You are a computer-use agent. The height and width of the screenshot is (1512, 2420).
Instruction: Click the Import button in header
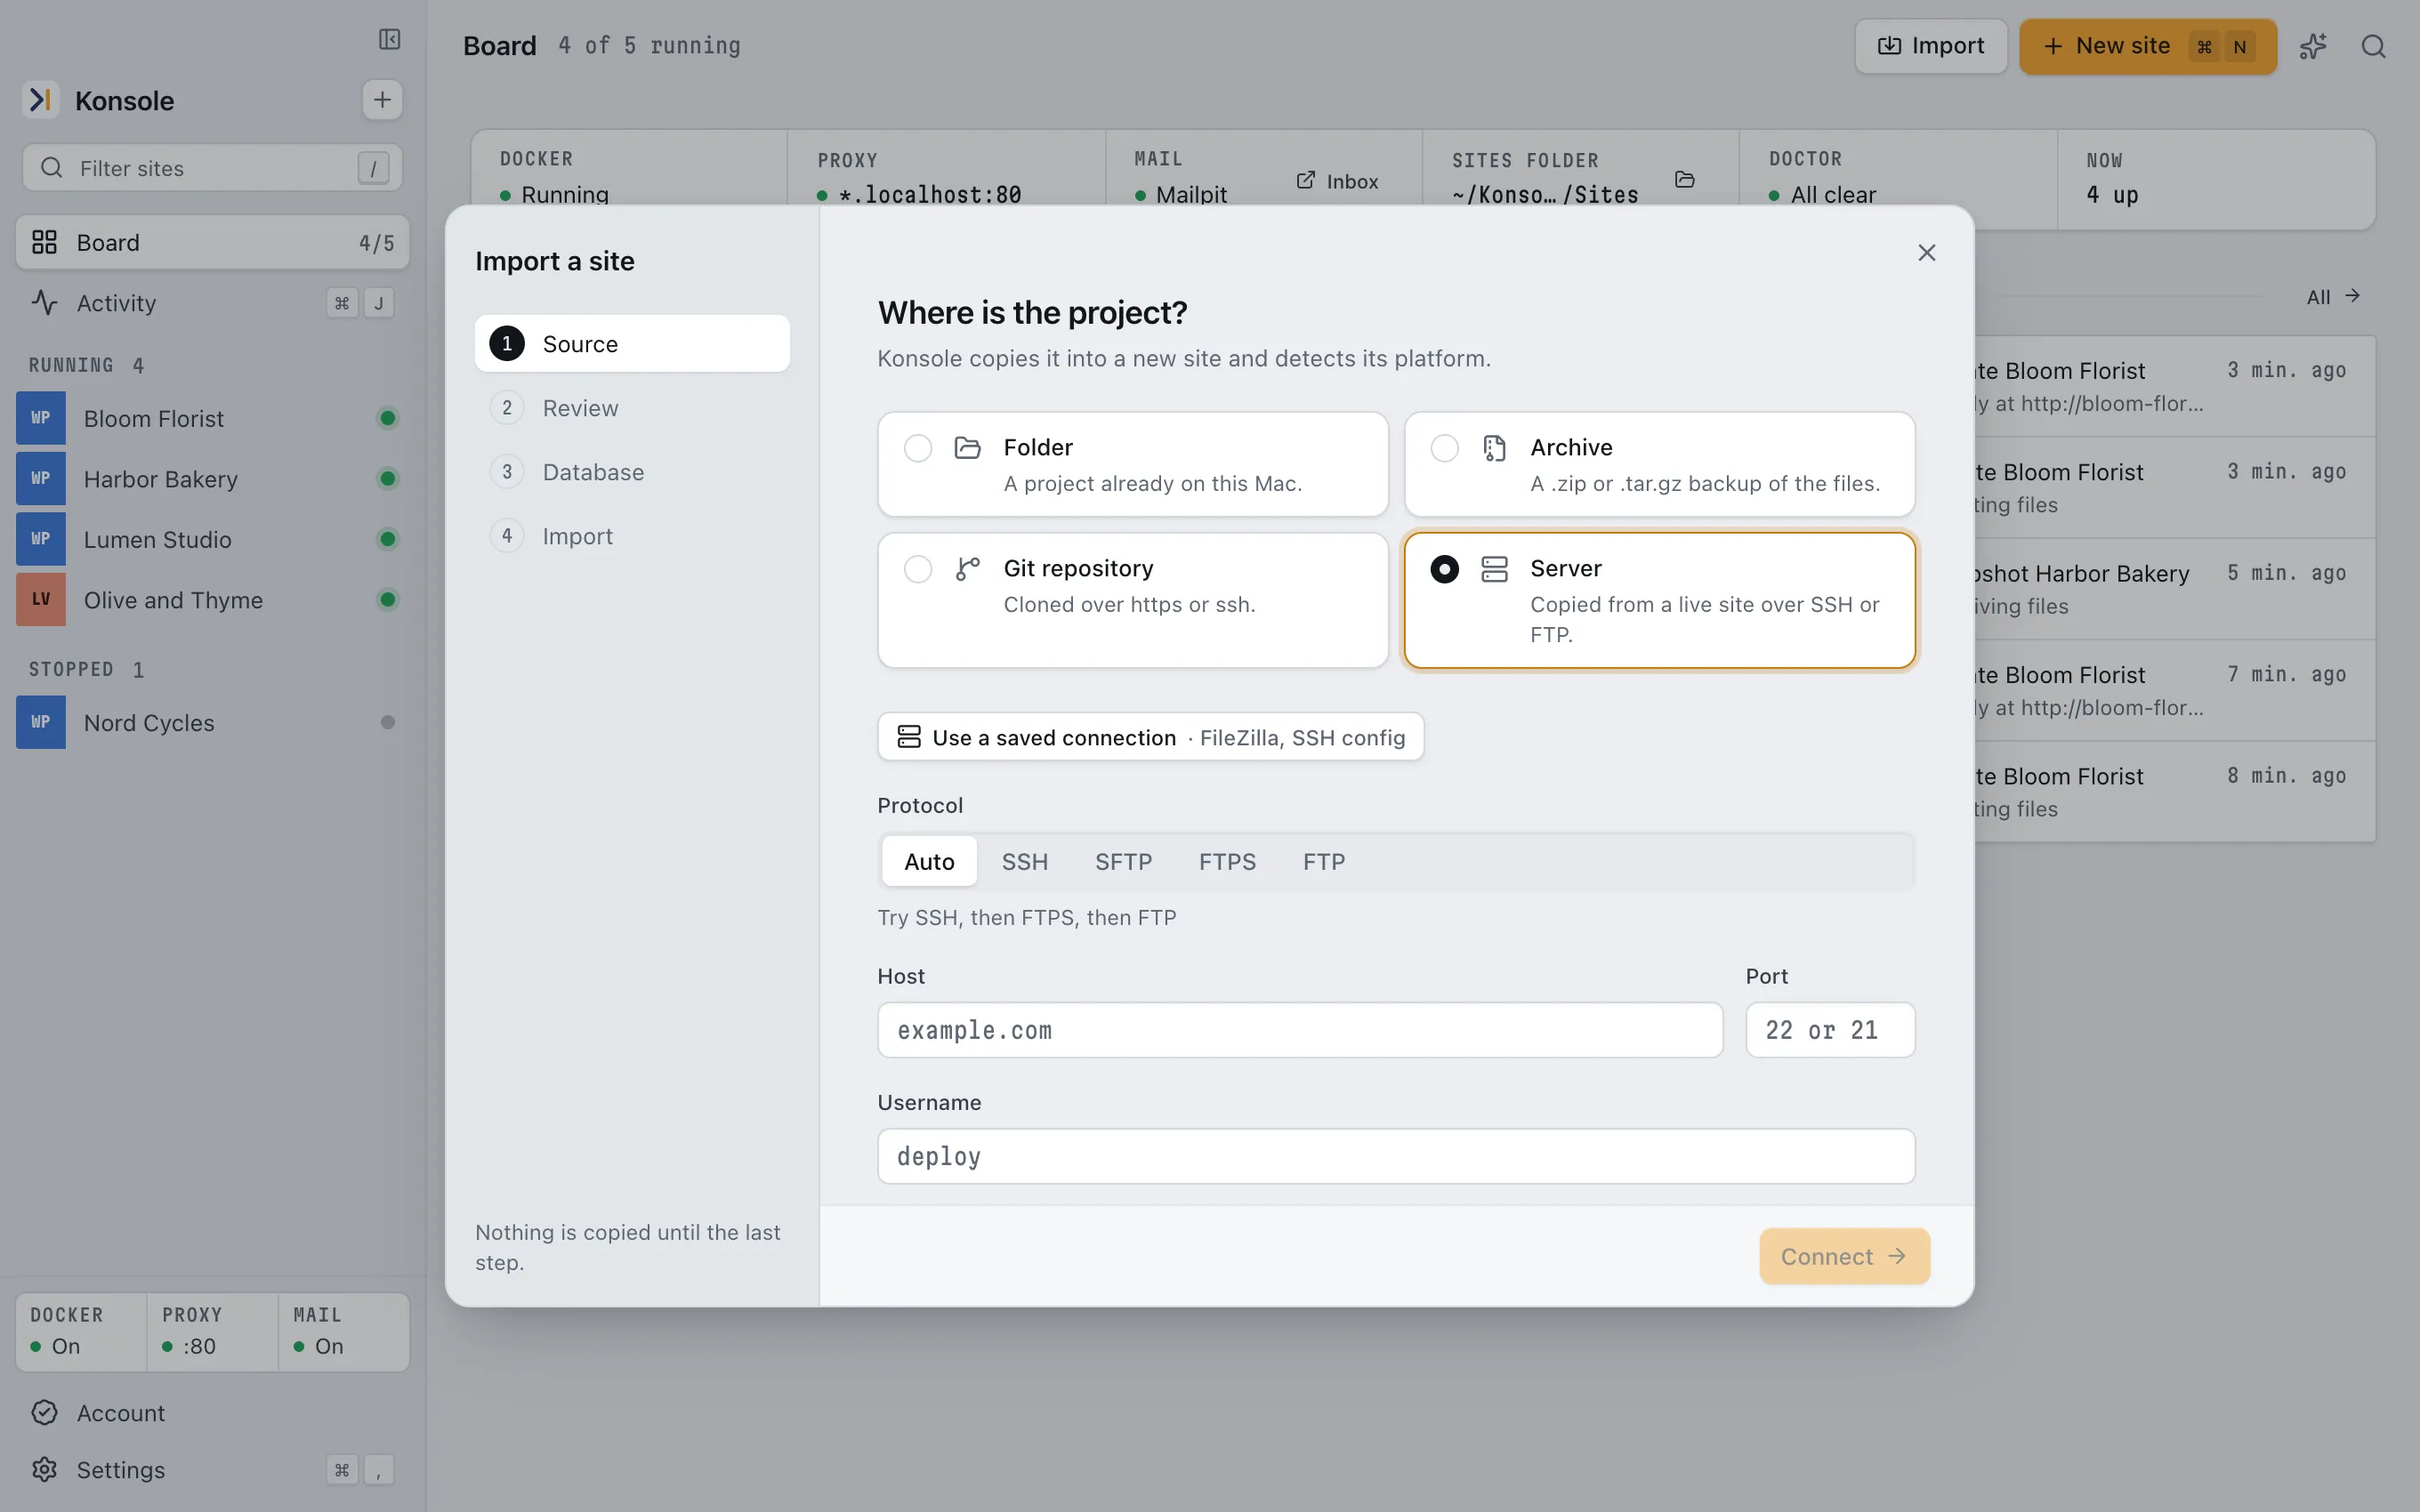1931,46
